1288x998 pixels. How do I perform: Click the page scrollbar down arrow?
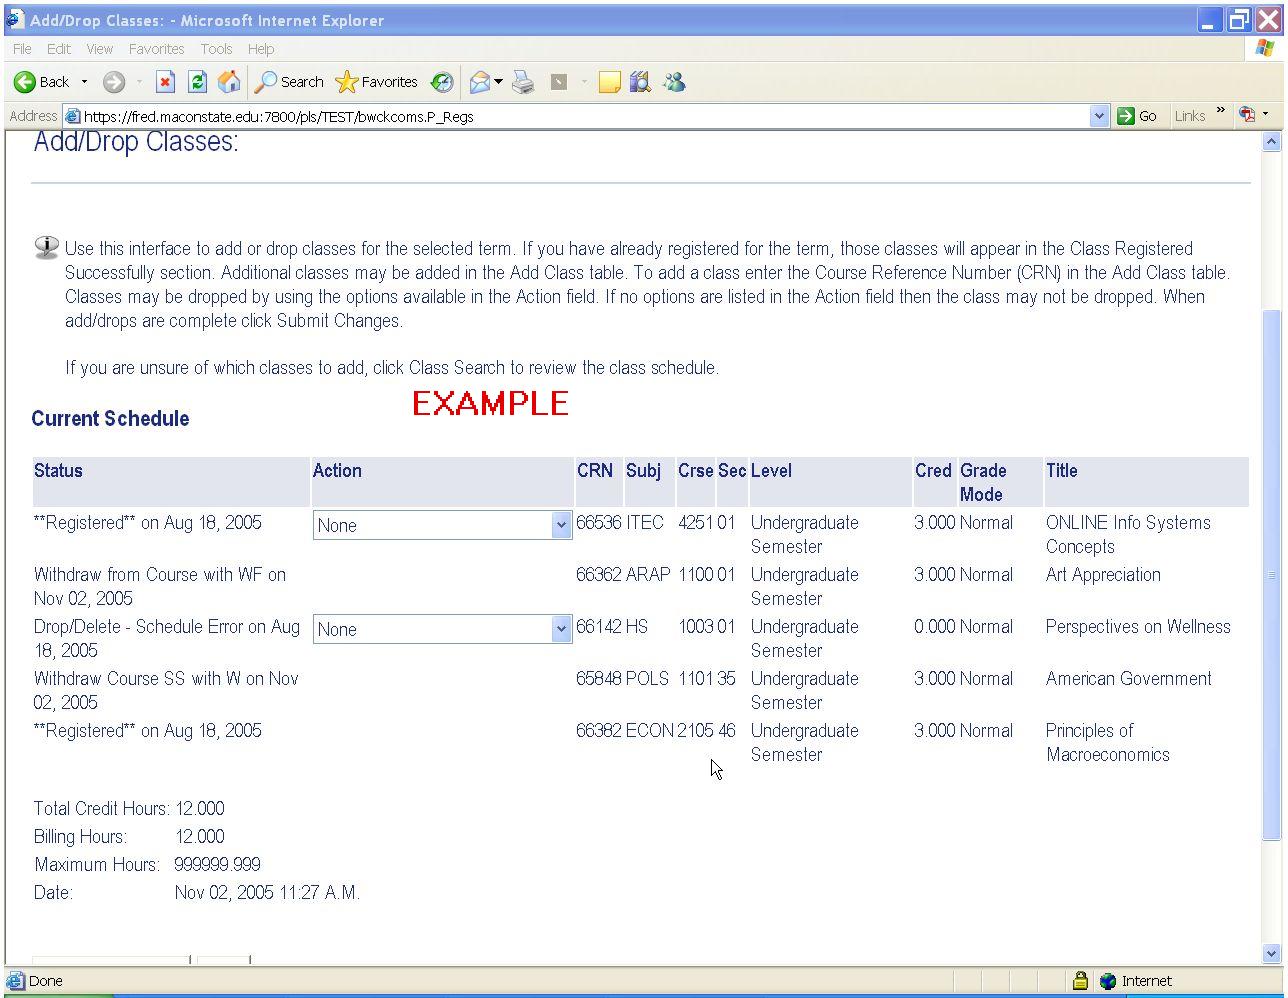tap(1272, 954)
